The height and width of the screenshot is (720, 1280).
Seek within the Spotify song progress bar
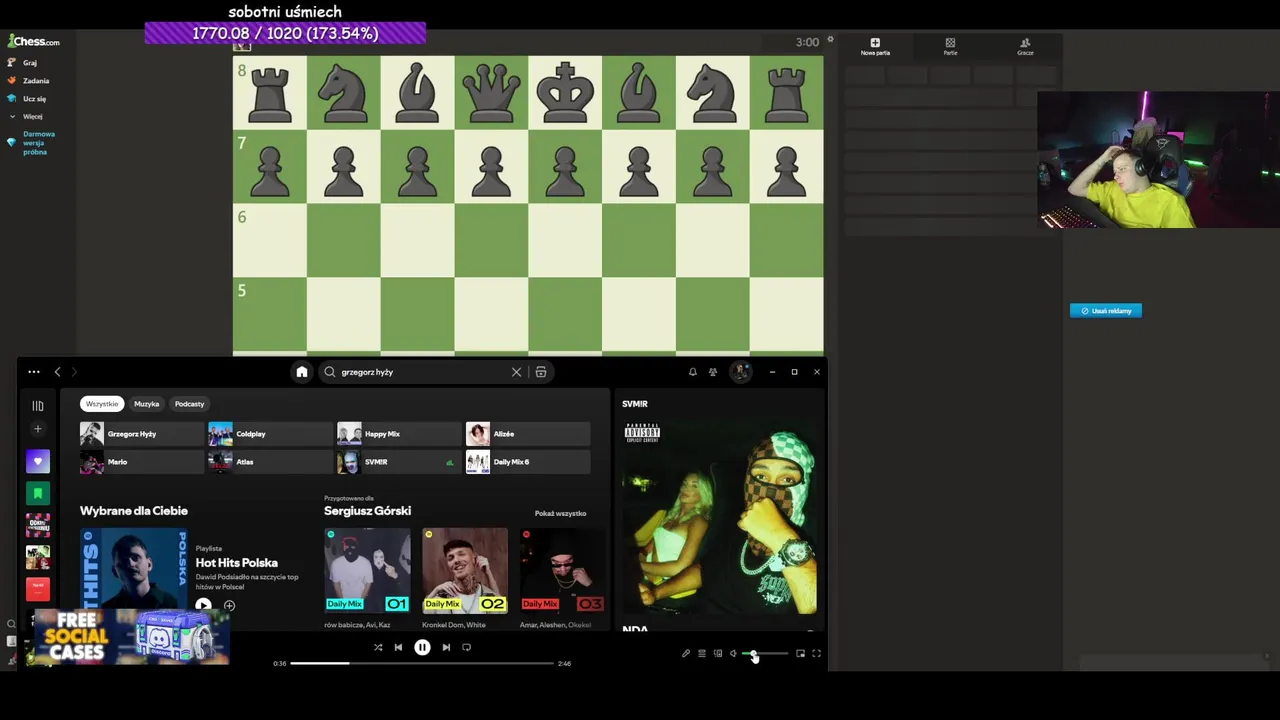click(422, 663)
